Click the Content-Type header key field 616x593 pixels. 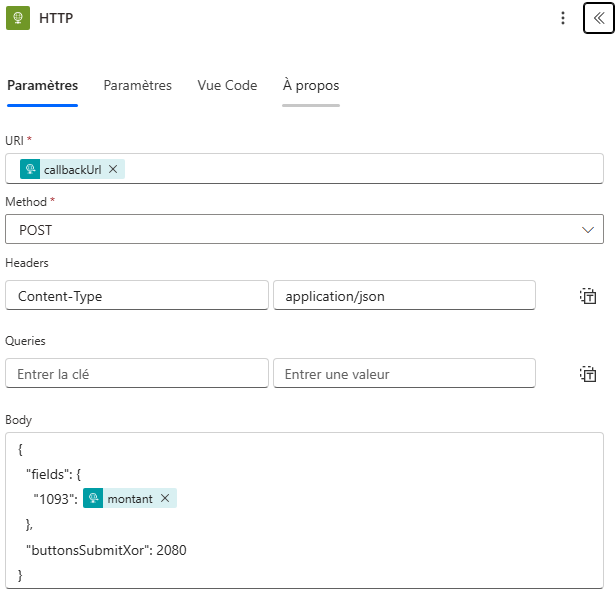[137, 296]
